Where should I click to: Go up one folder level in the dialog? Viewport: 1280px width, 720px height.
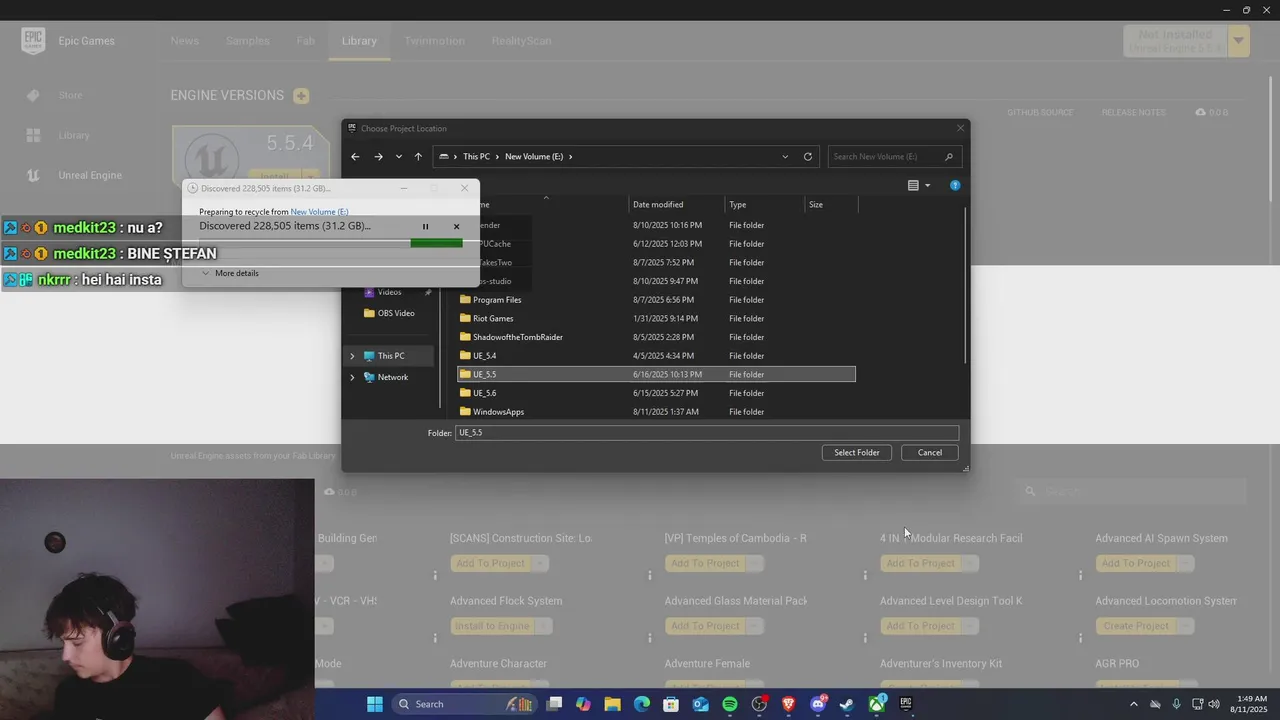(418, 157)
